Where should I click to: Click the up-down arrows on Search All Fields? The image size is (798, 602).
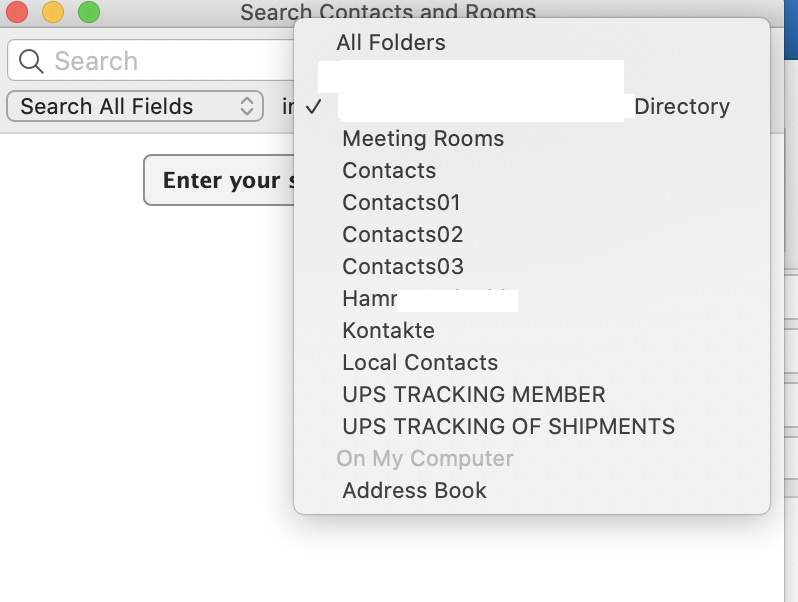pos(247,106)
